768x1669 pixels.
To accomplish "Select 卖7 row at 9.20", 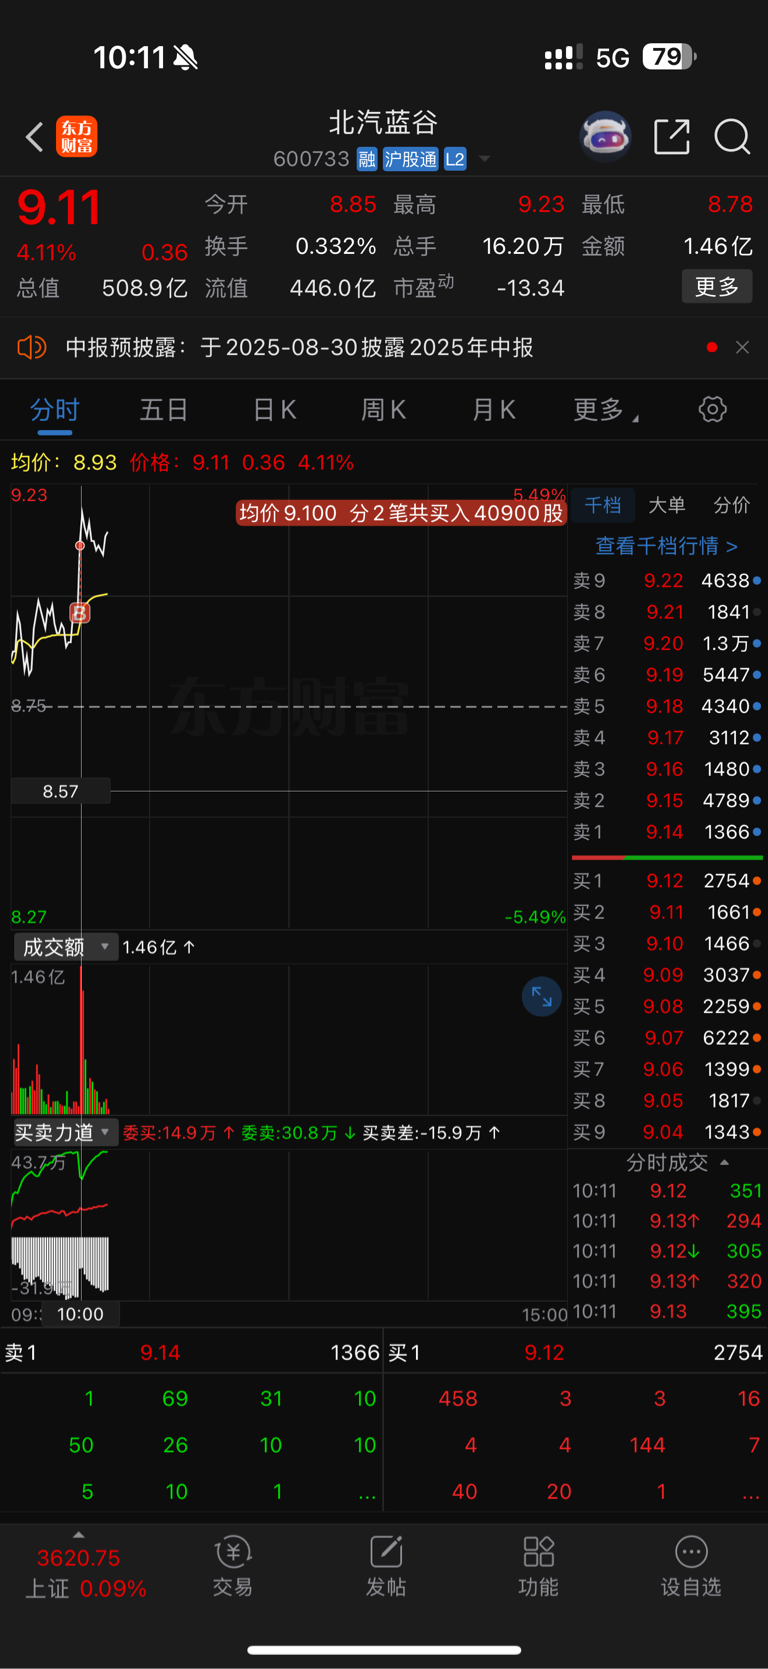I will [667, 643].
